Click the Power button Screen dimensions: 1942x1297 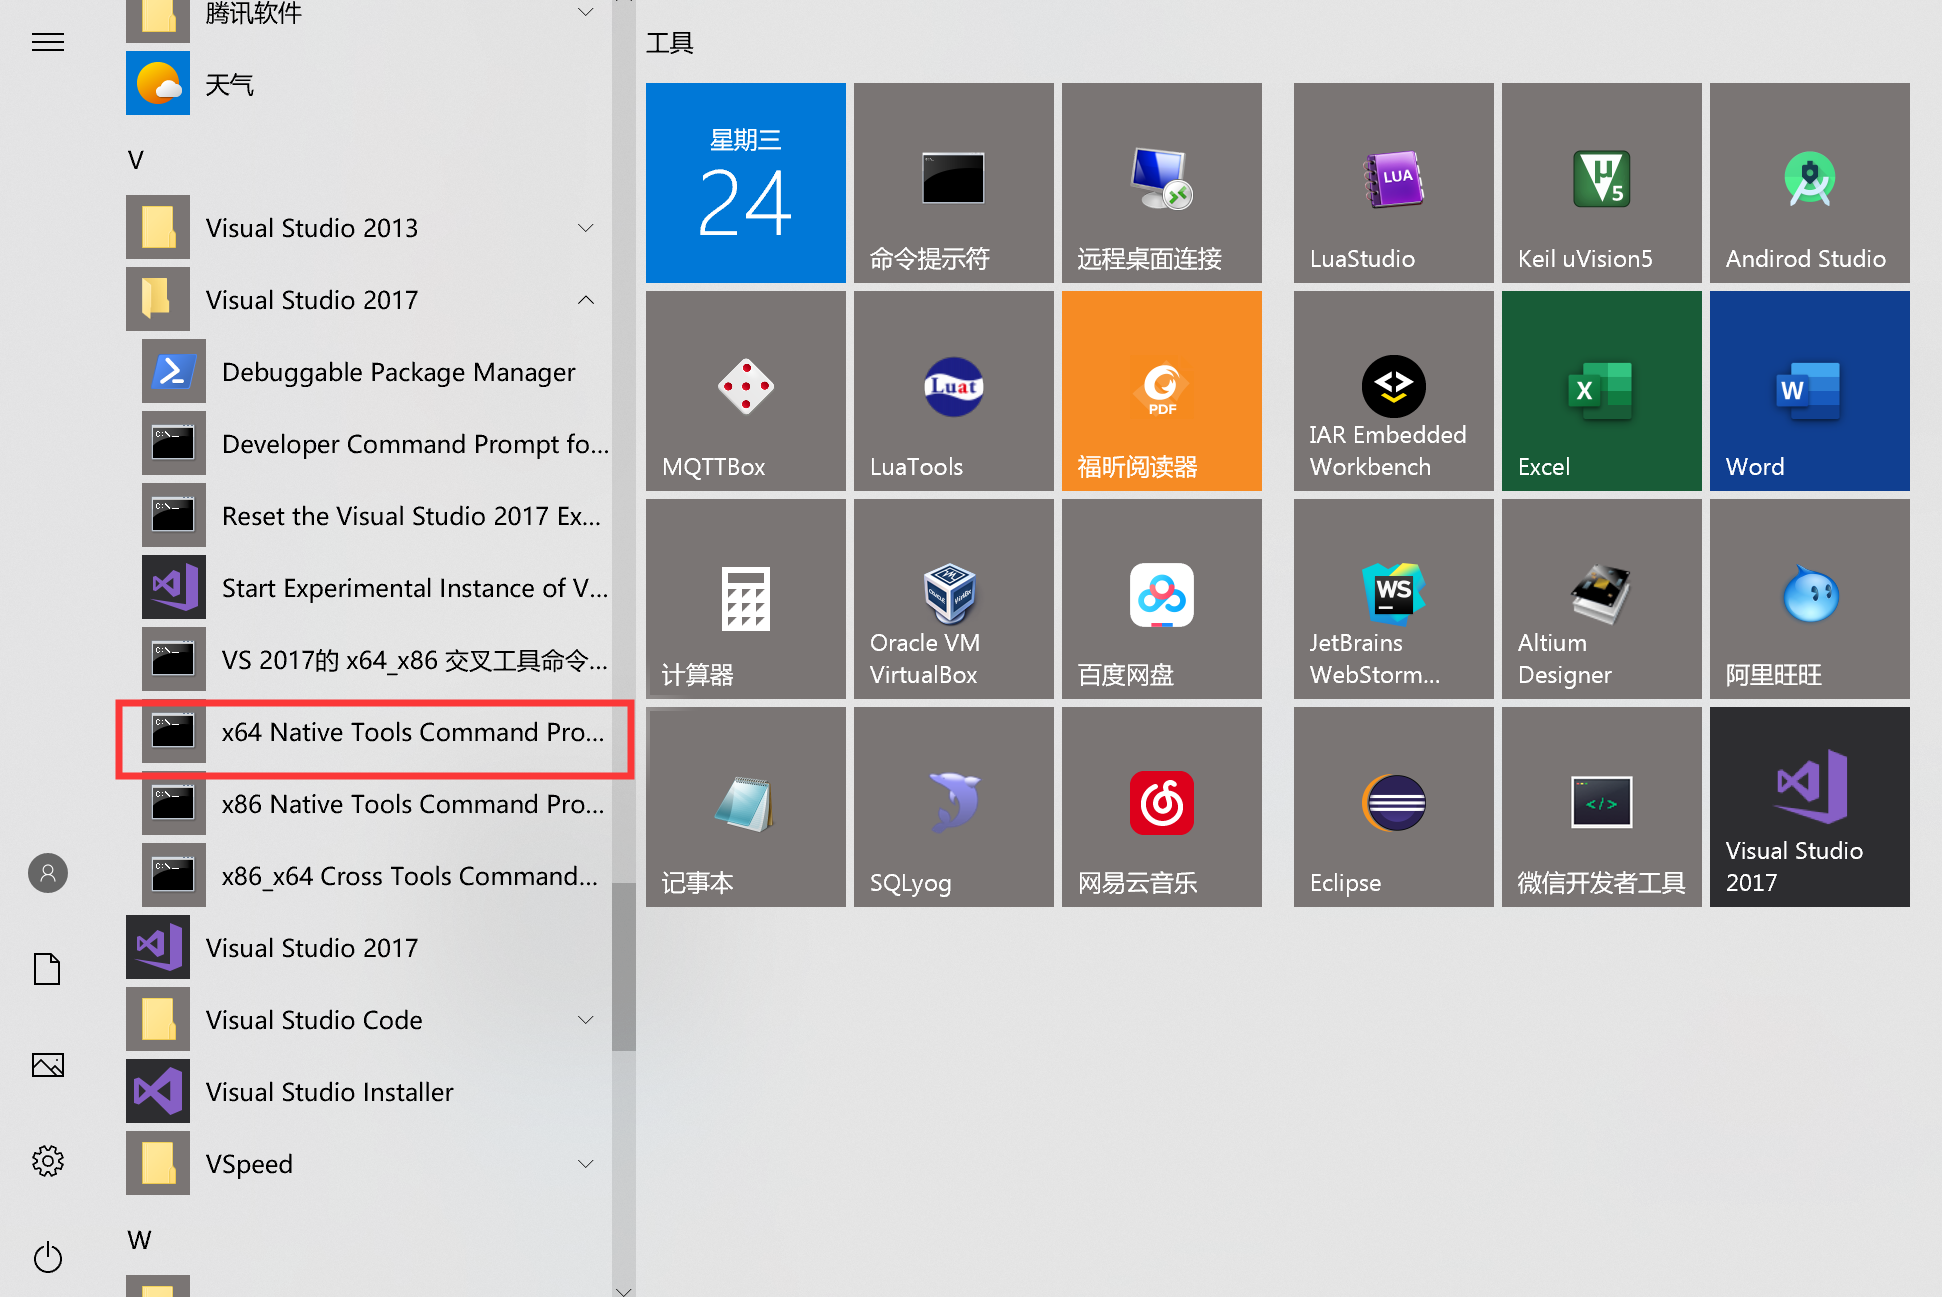coord(48,1257)
